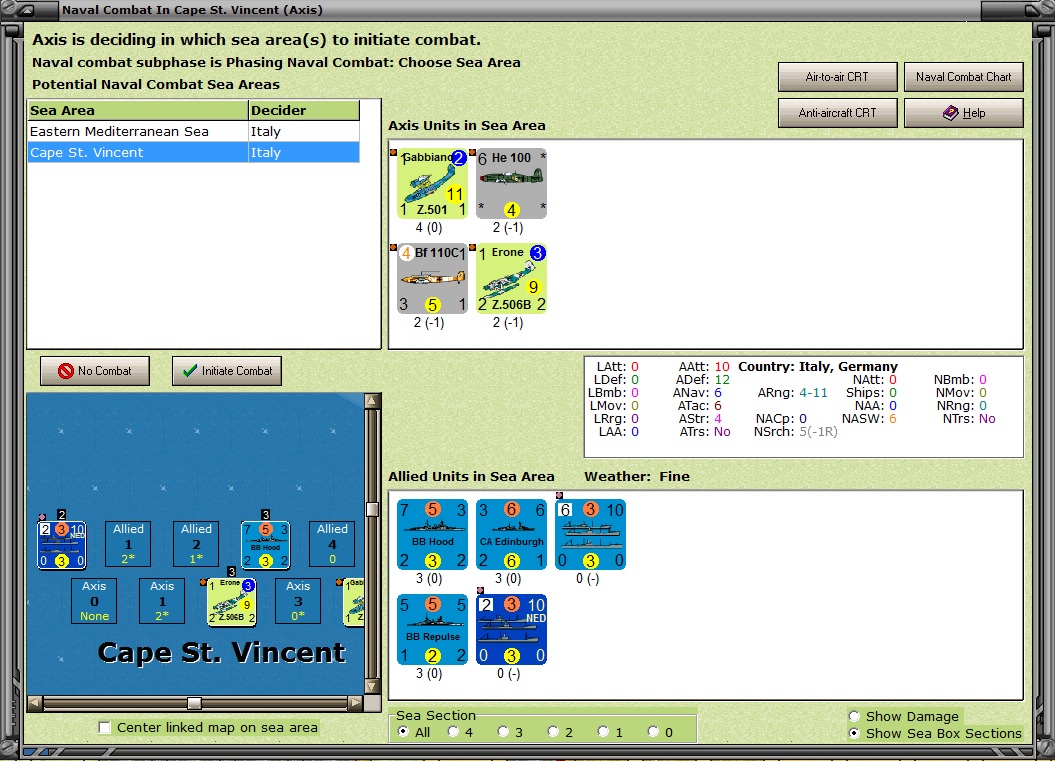Screen dimensions: 1055x761
Task: Click the green checkmark on Initiate Combat
Action: (x=190, y=370)
